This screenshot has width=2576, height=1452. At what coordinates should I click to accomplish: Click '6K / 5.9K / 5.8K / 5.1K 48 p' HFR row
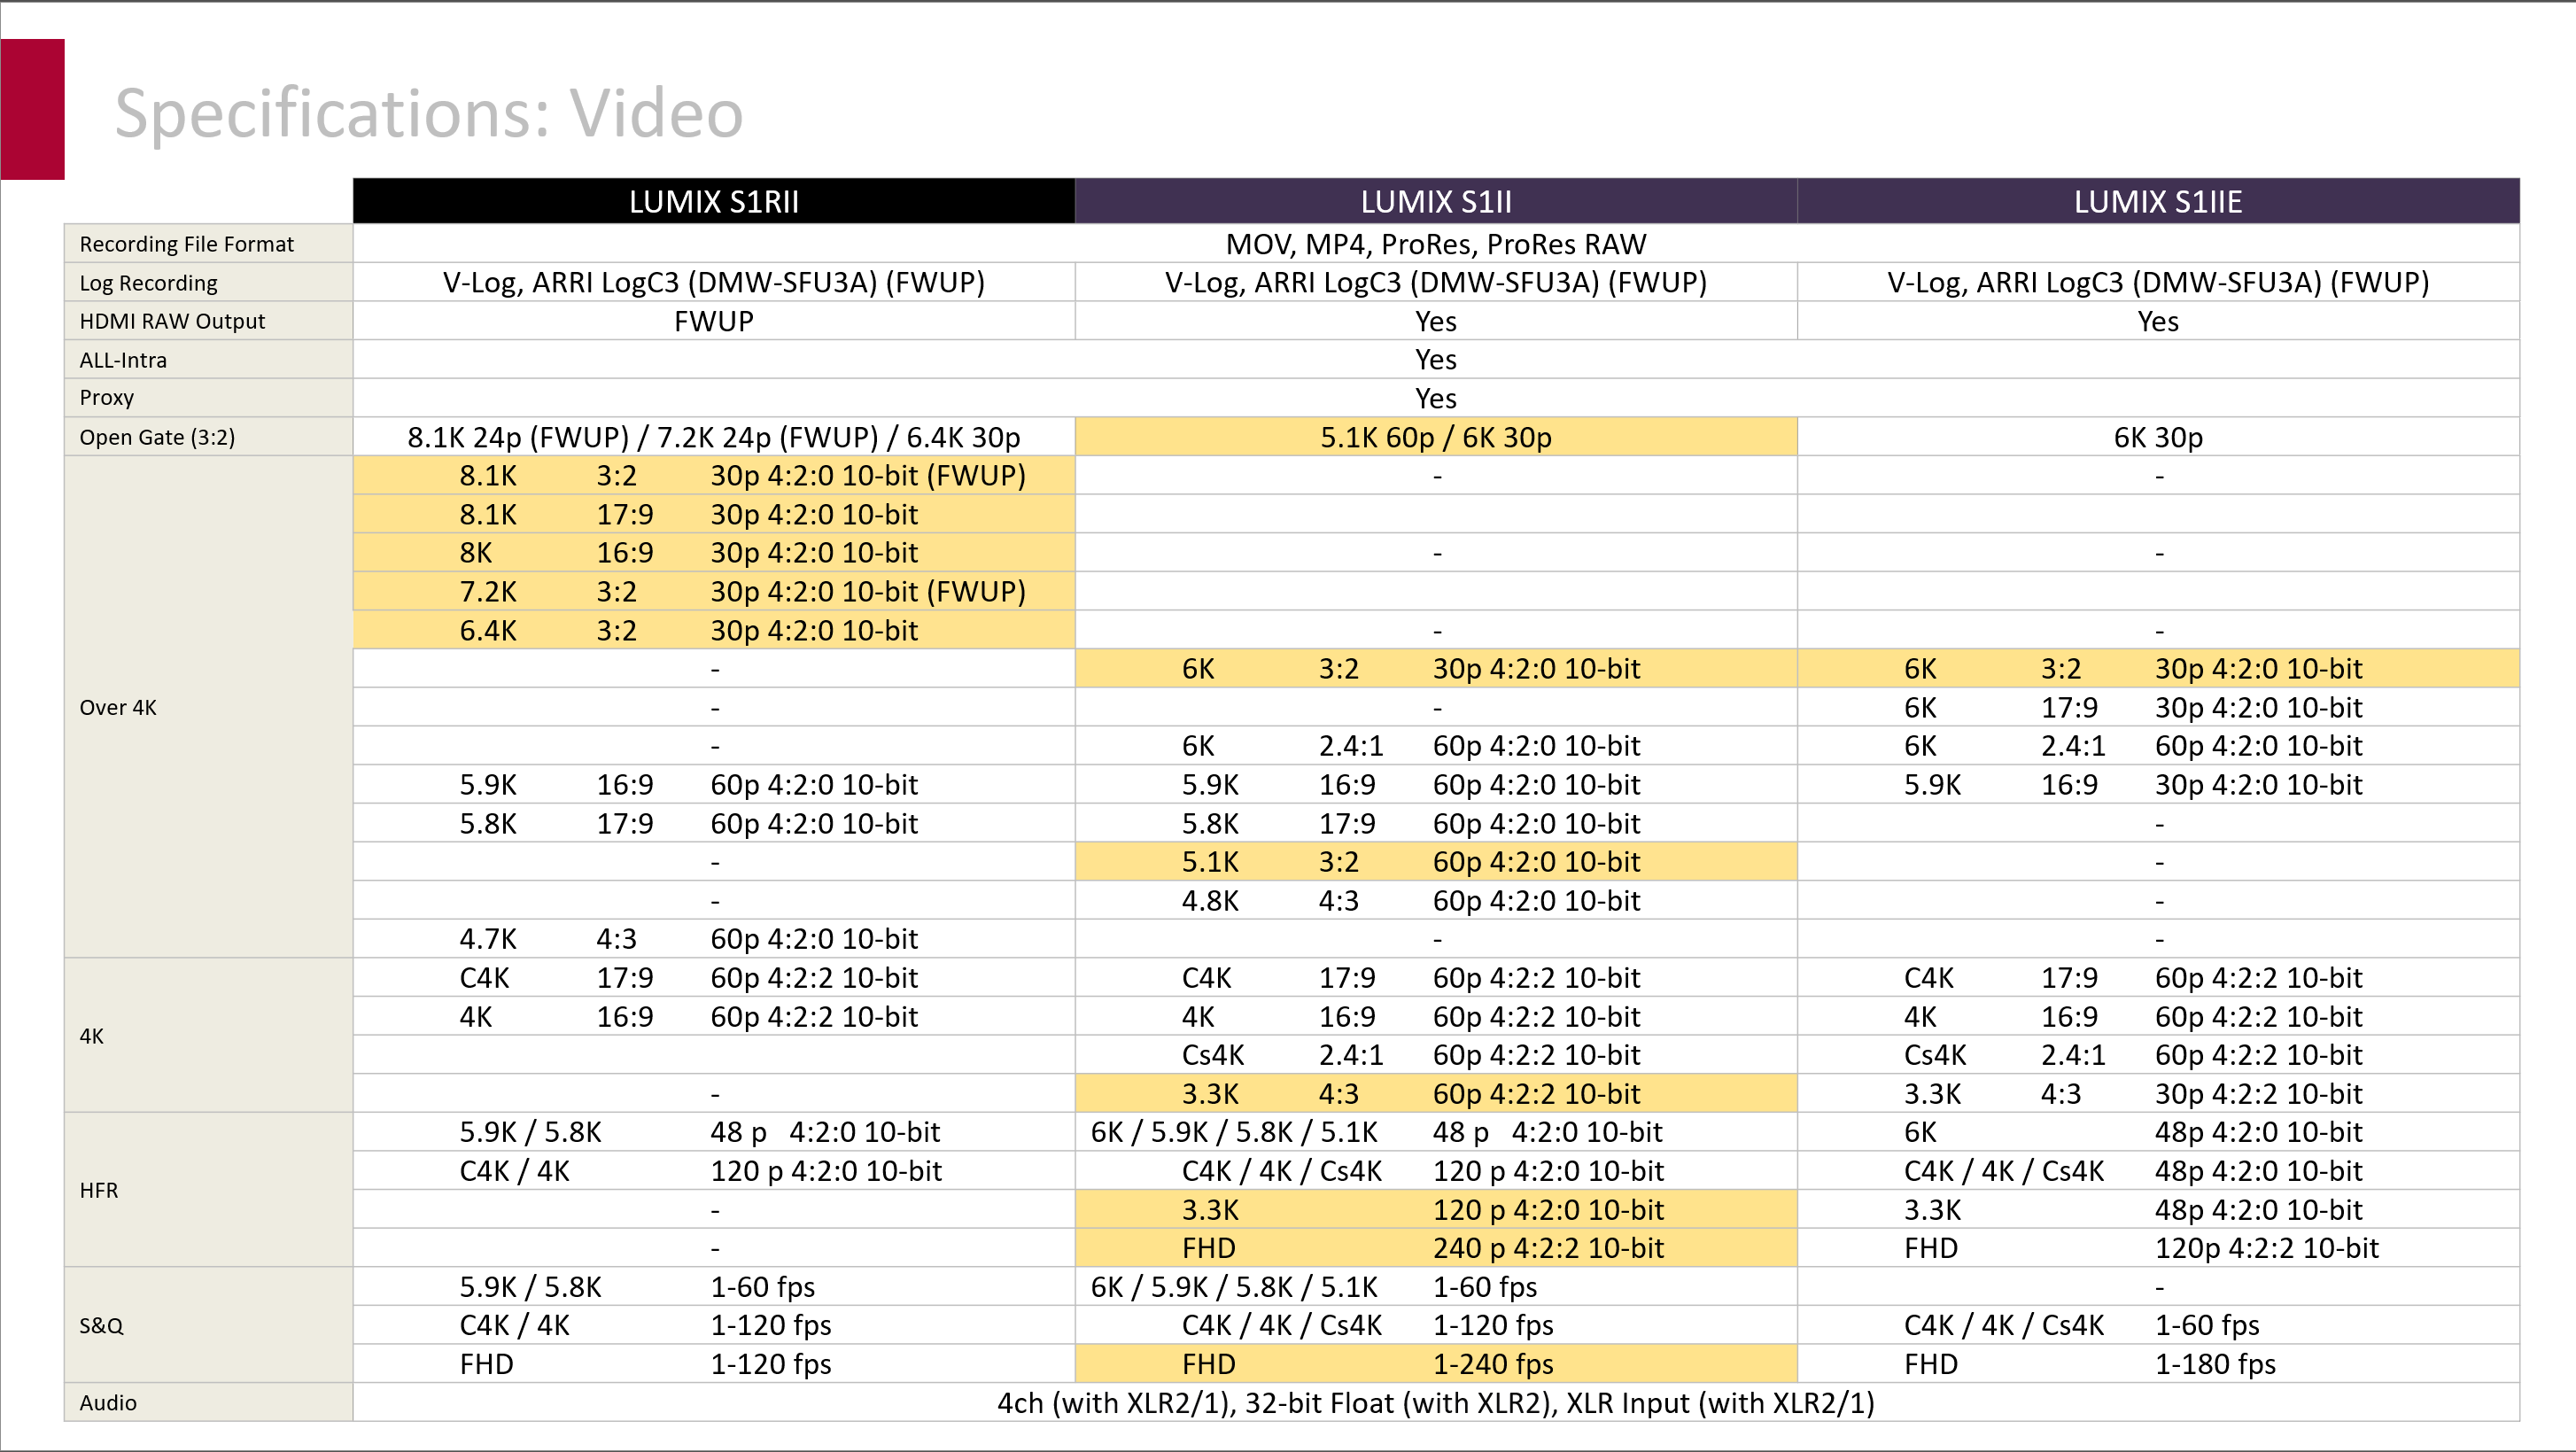(x=1436, y=1132)
